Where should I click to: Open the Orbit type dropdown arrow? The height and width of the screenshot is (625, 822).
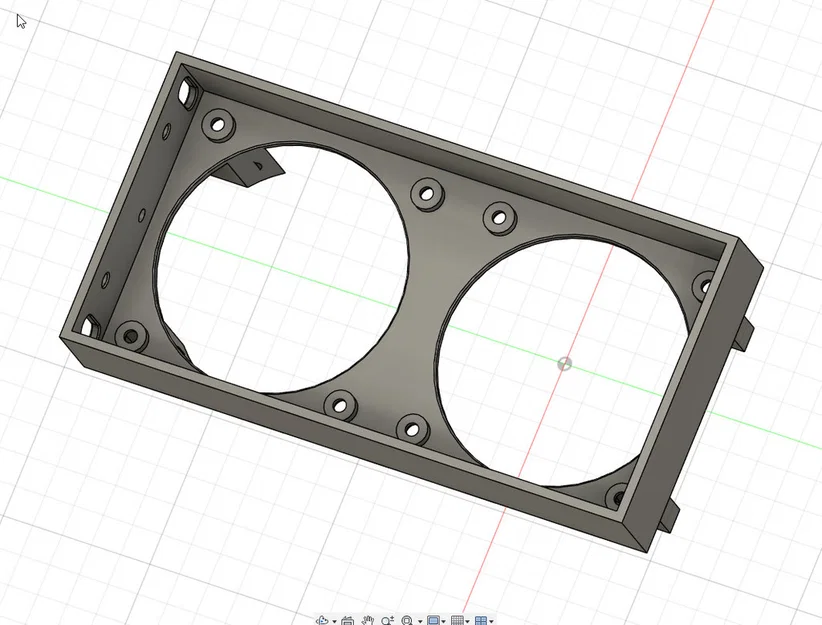click(334, 621)
